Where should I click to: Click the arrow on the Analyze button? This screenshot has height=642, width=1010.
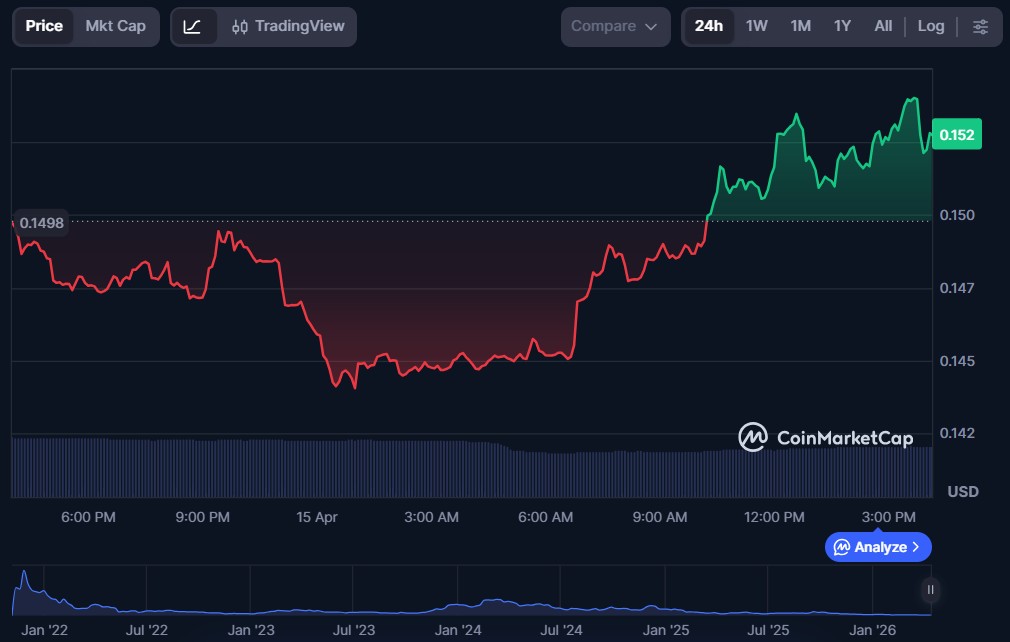916,547
